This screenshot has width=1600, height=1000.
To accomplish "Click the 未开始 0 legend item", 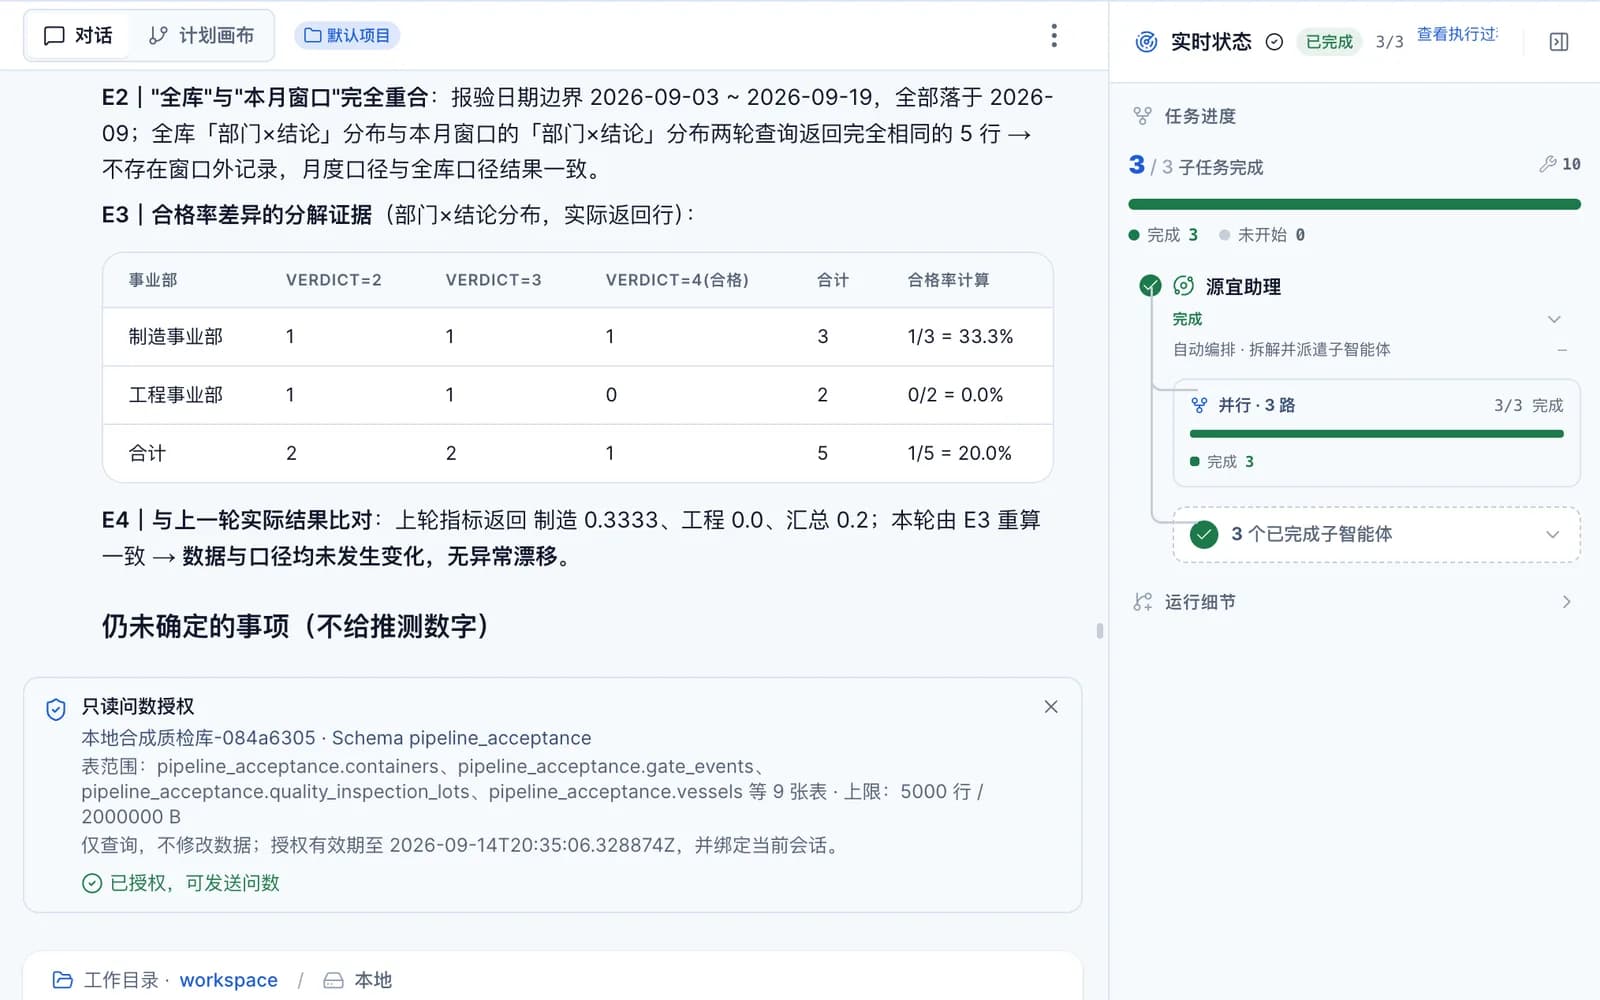I will point(1262,235).
